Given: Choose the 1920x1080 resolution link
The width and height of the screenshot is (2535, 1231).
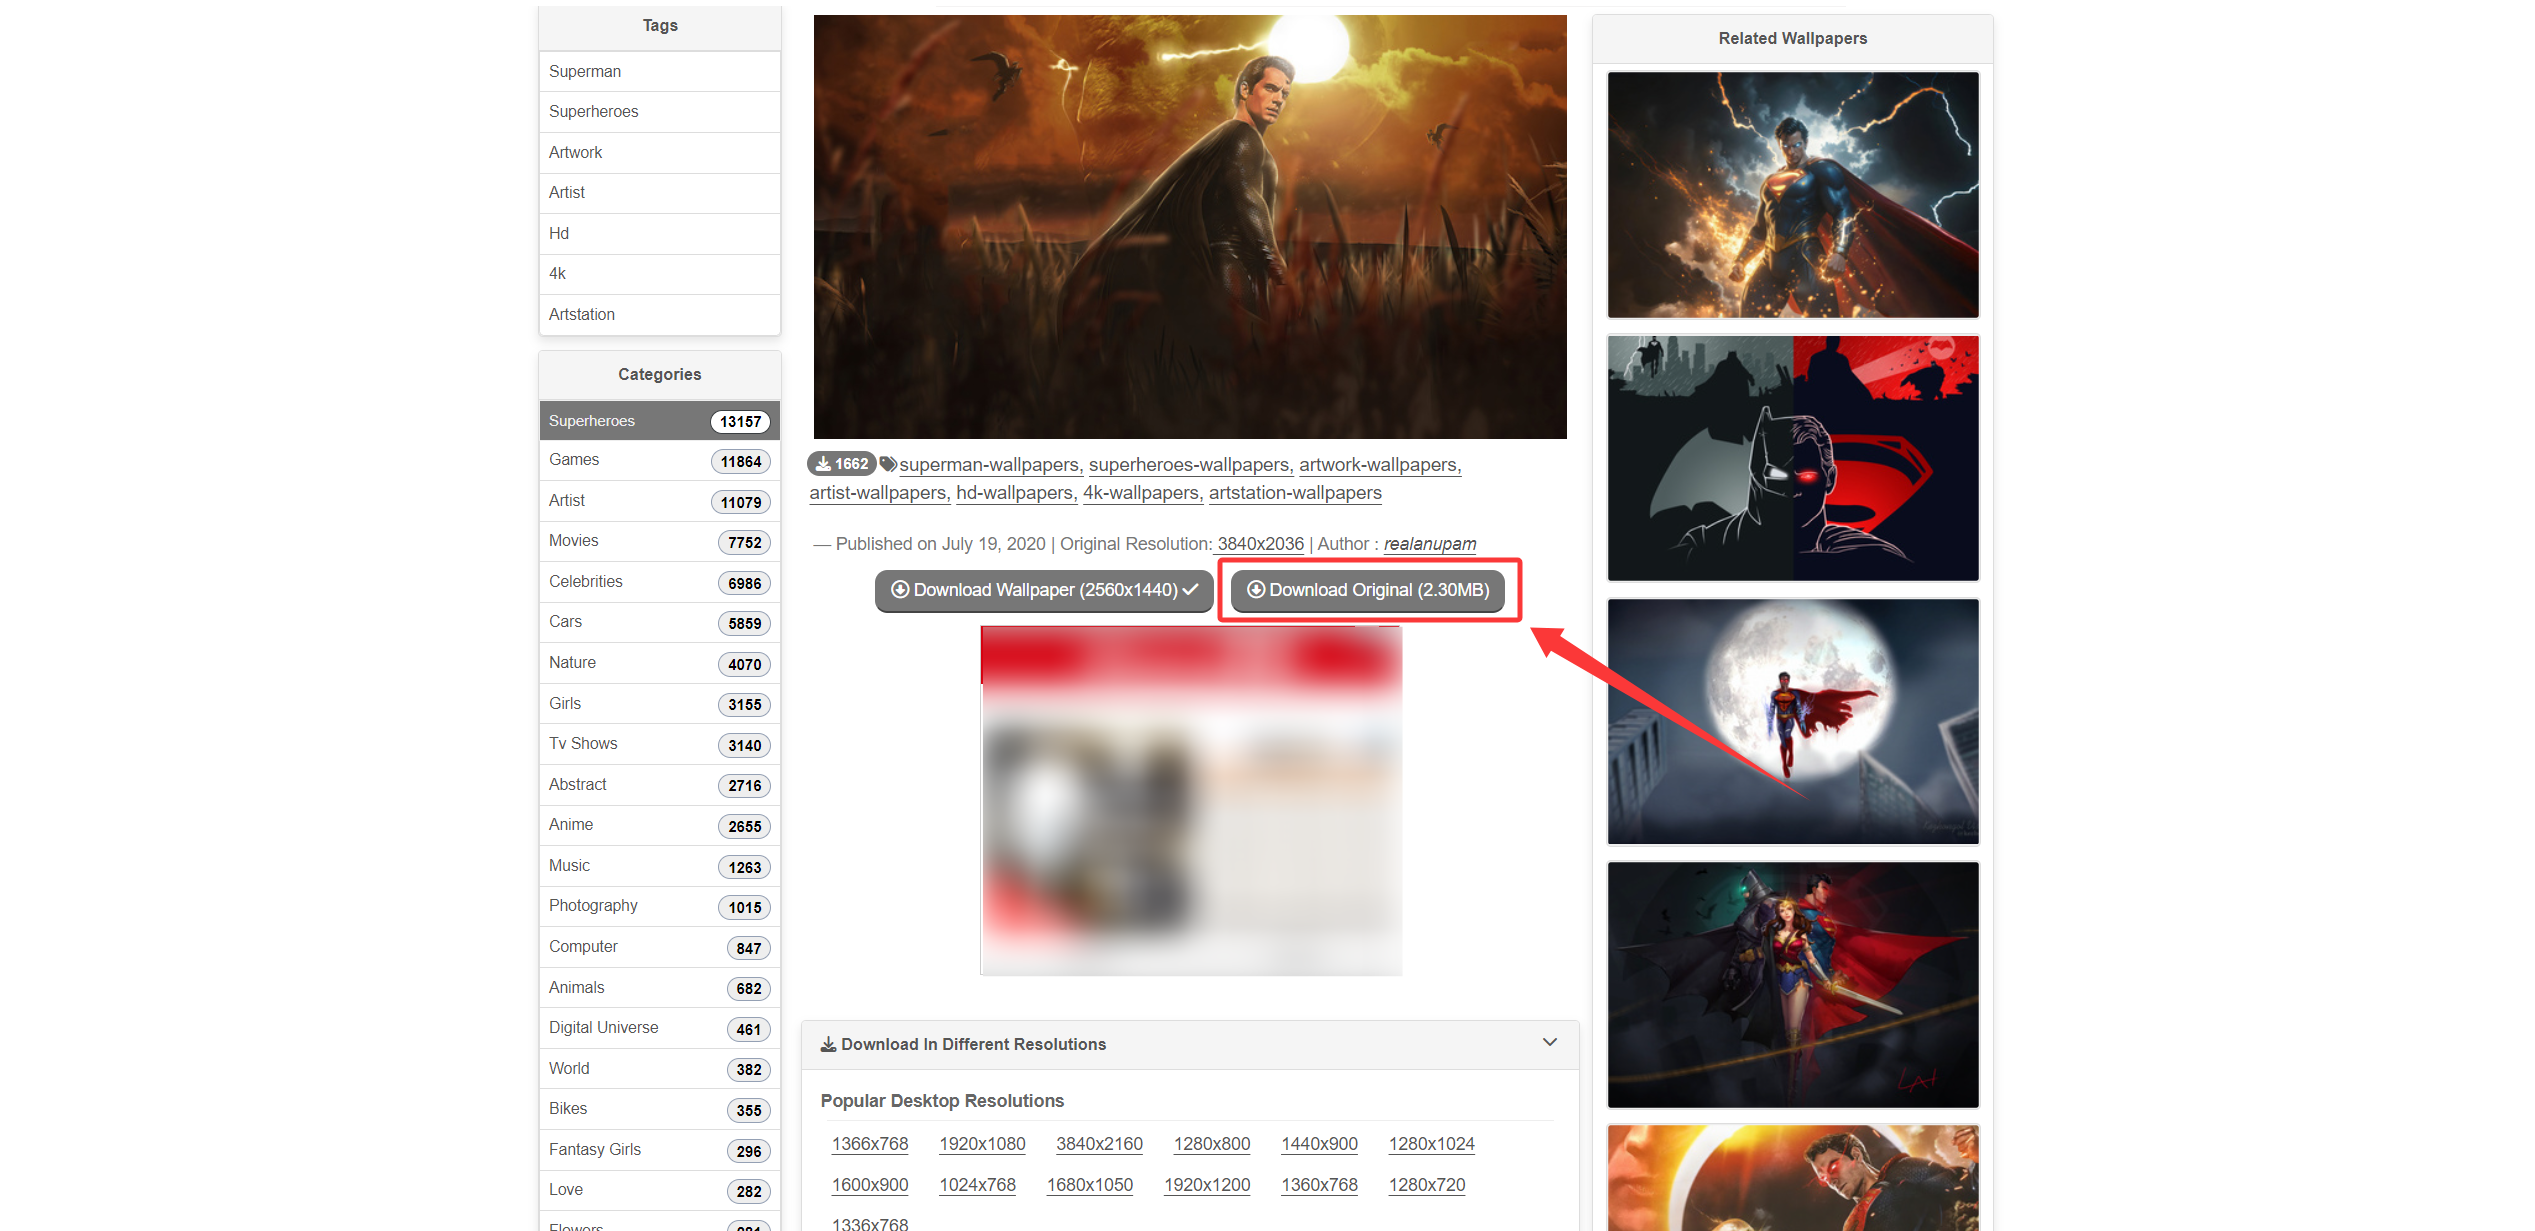Looking at the screenshot, I should (982, 1144).
